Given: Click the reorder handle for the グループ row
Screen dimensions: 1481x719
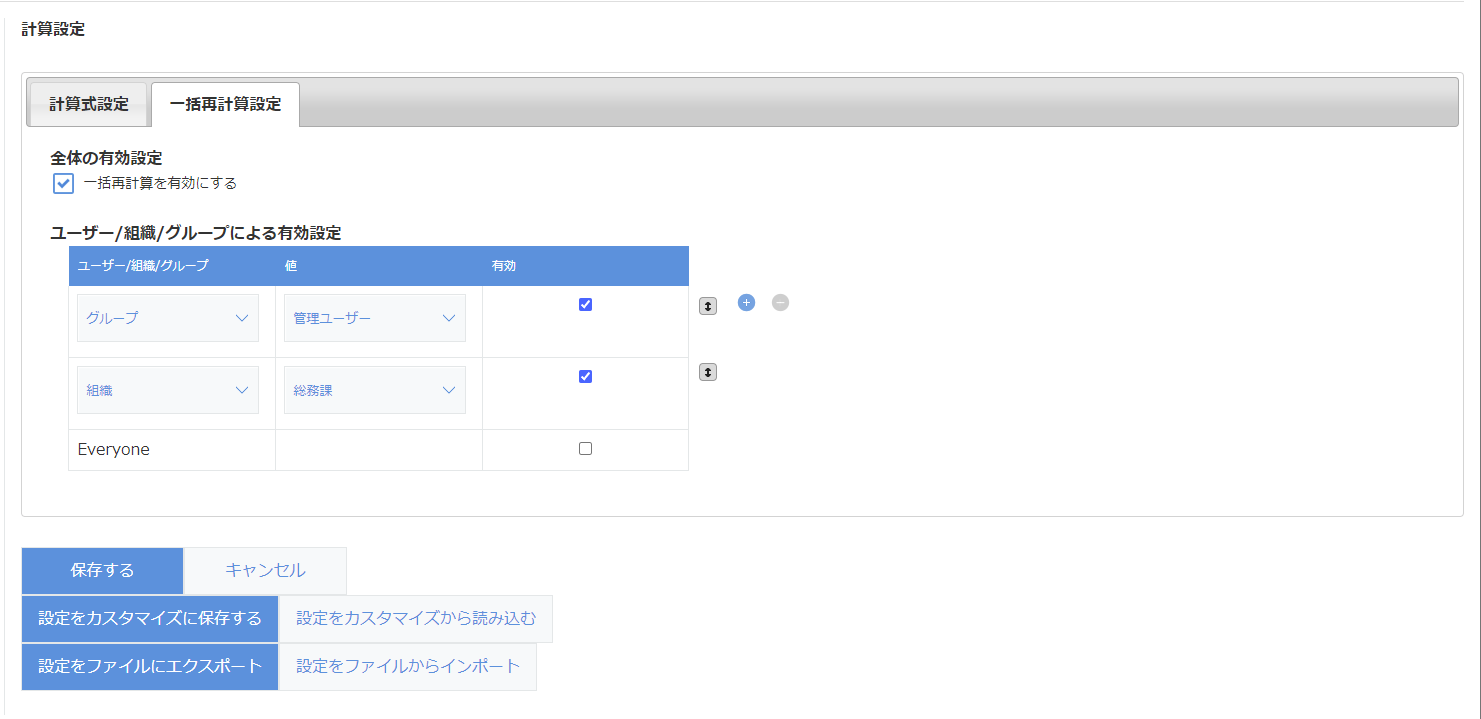Looking at the screenshot, I should [708, 307].
